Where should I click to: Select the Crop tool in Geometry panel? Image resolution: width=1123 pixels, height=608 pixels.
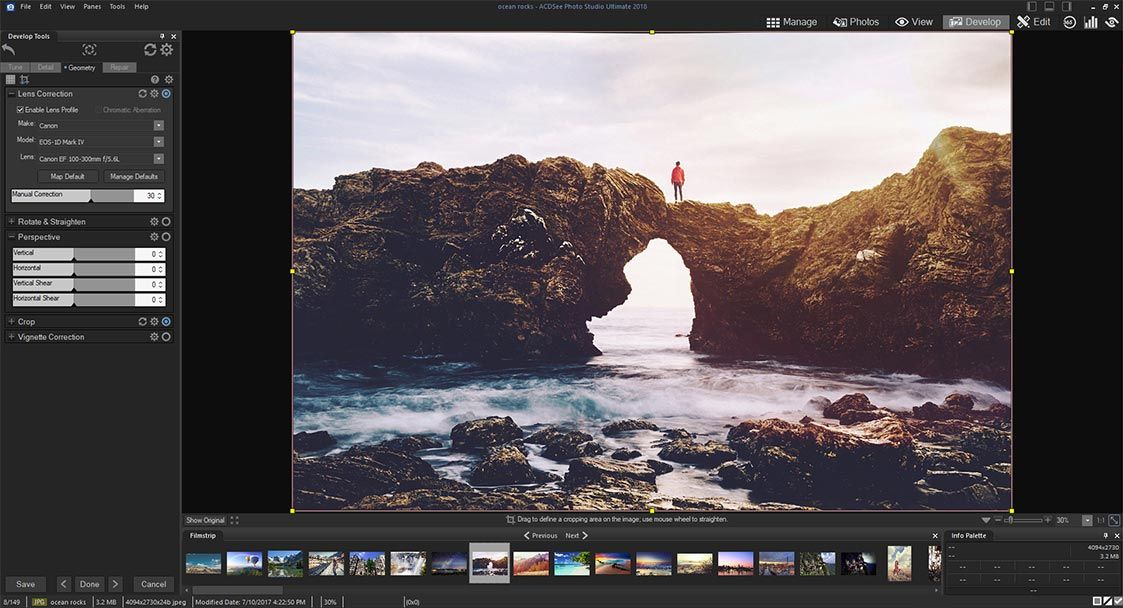pos(25,78)
